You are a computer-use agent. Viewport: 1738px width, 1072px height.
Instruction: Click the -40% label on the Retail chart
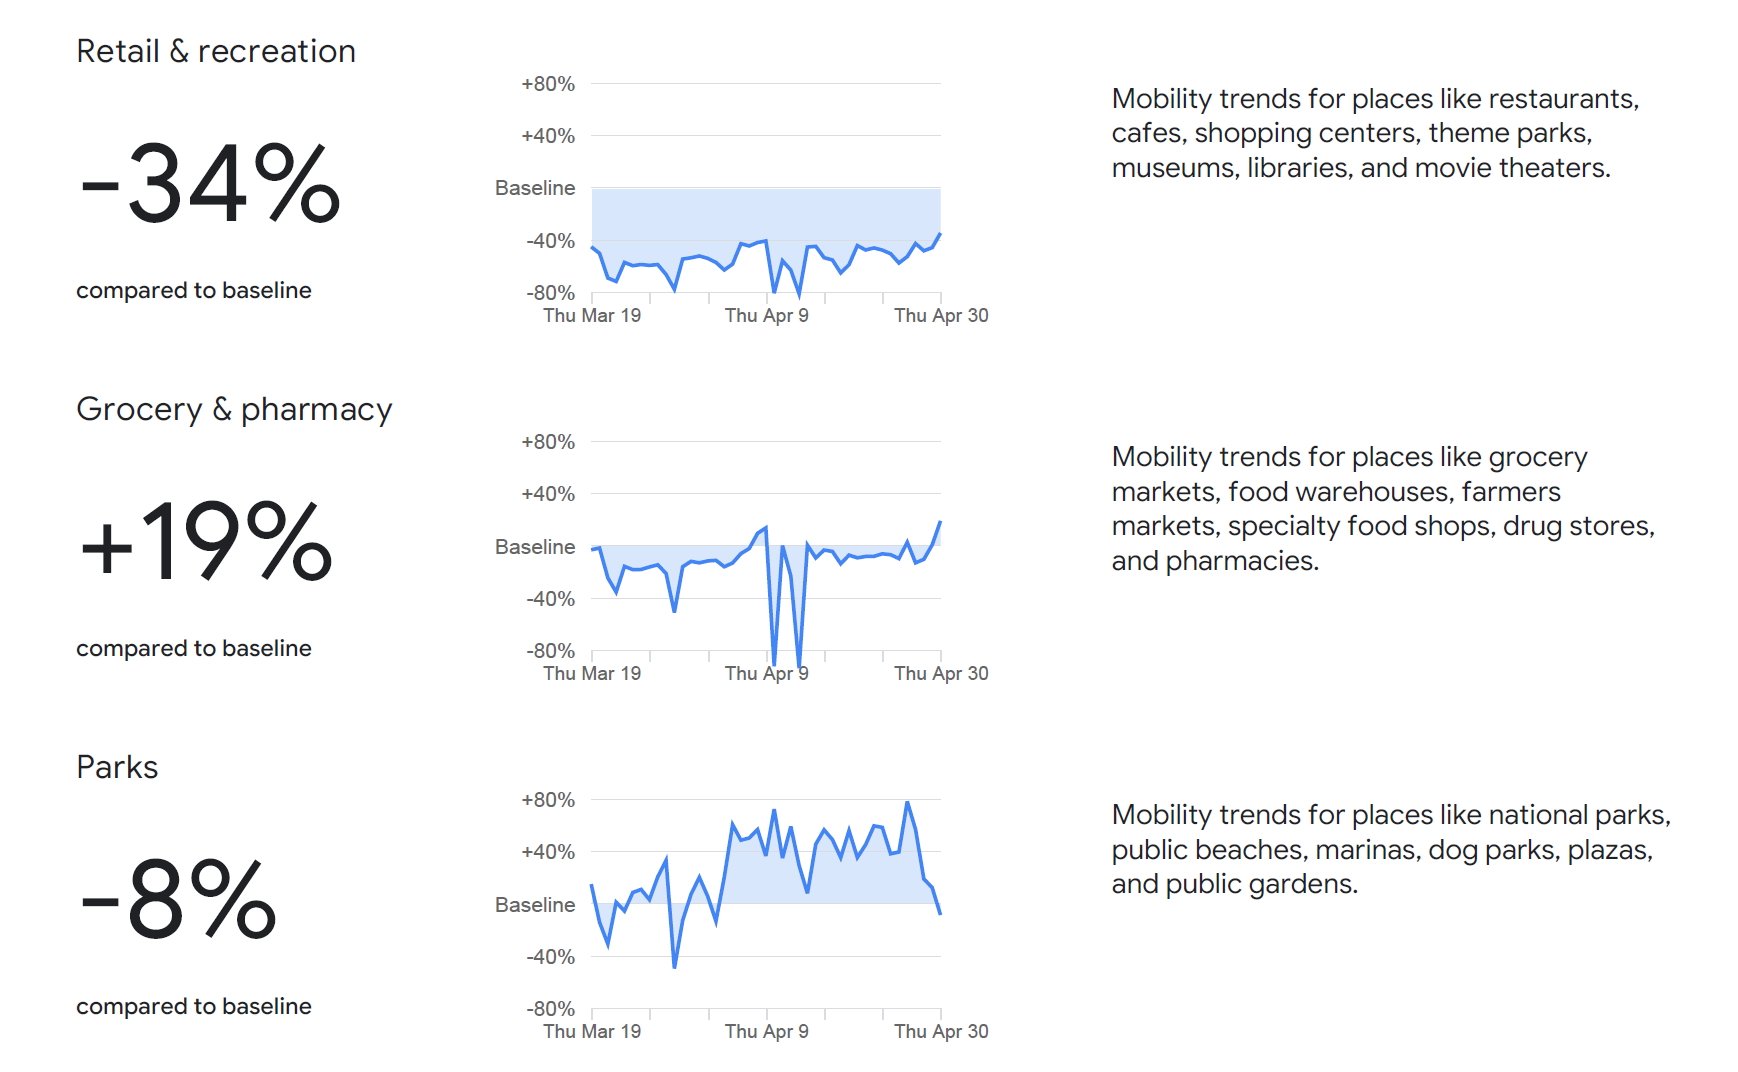tap(550, 241)
